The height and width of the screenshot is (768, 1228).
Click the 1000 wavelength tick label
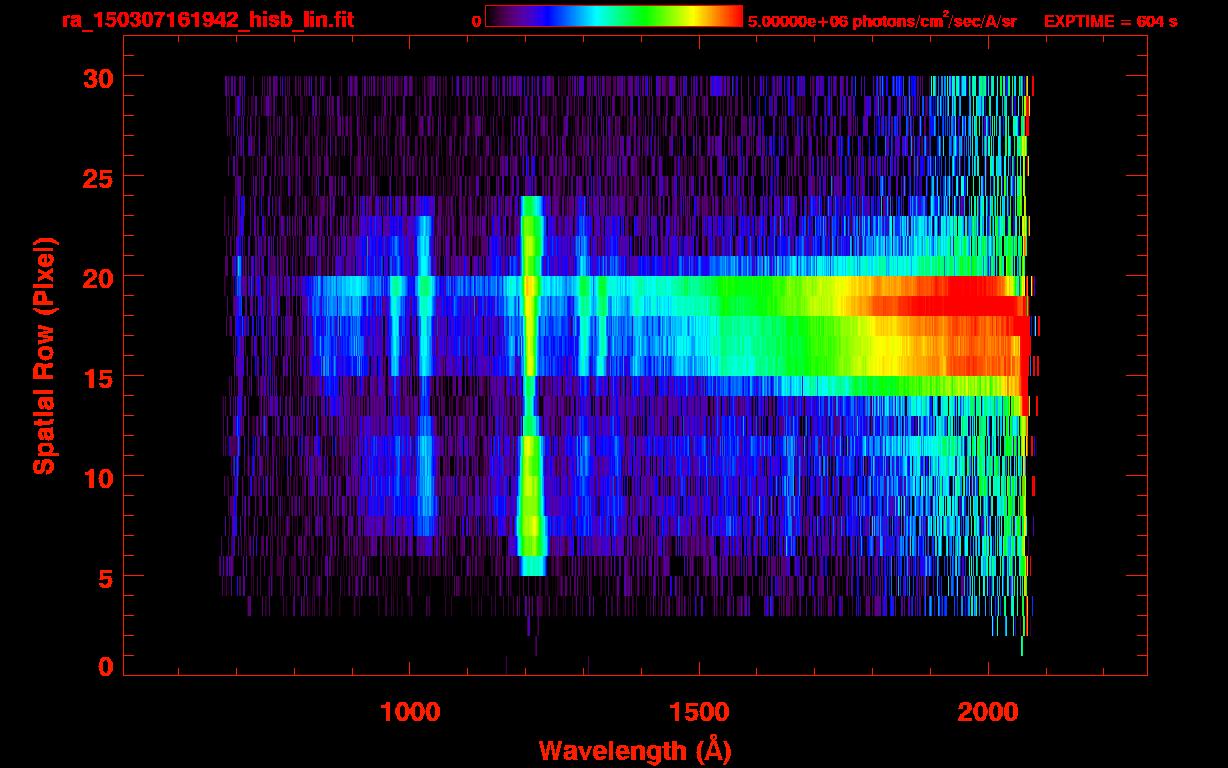coord(410,712)
